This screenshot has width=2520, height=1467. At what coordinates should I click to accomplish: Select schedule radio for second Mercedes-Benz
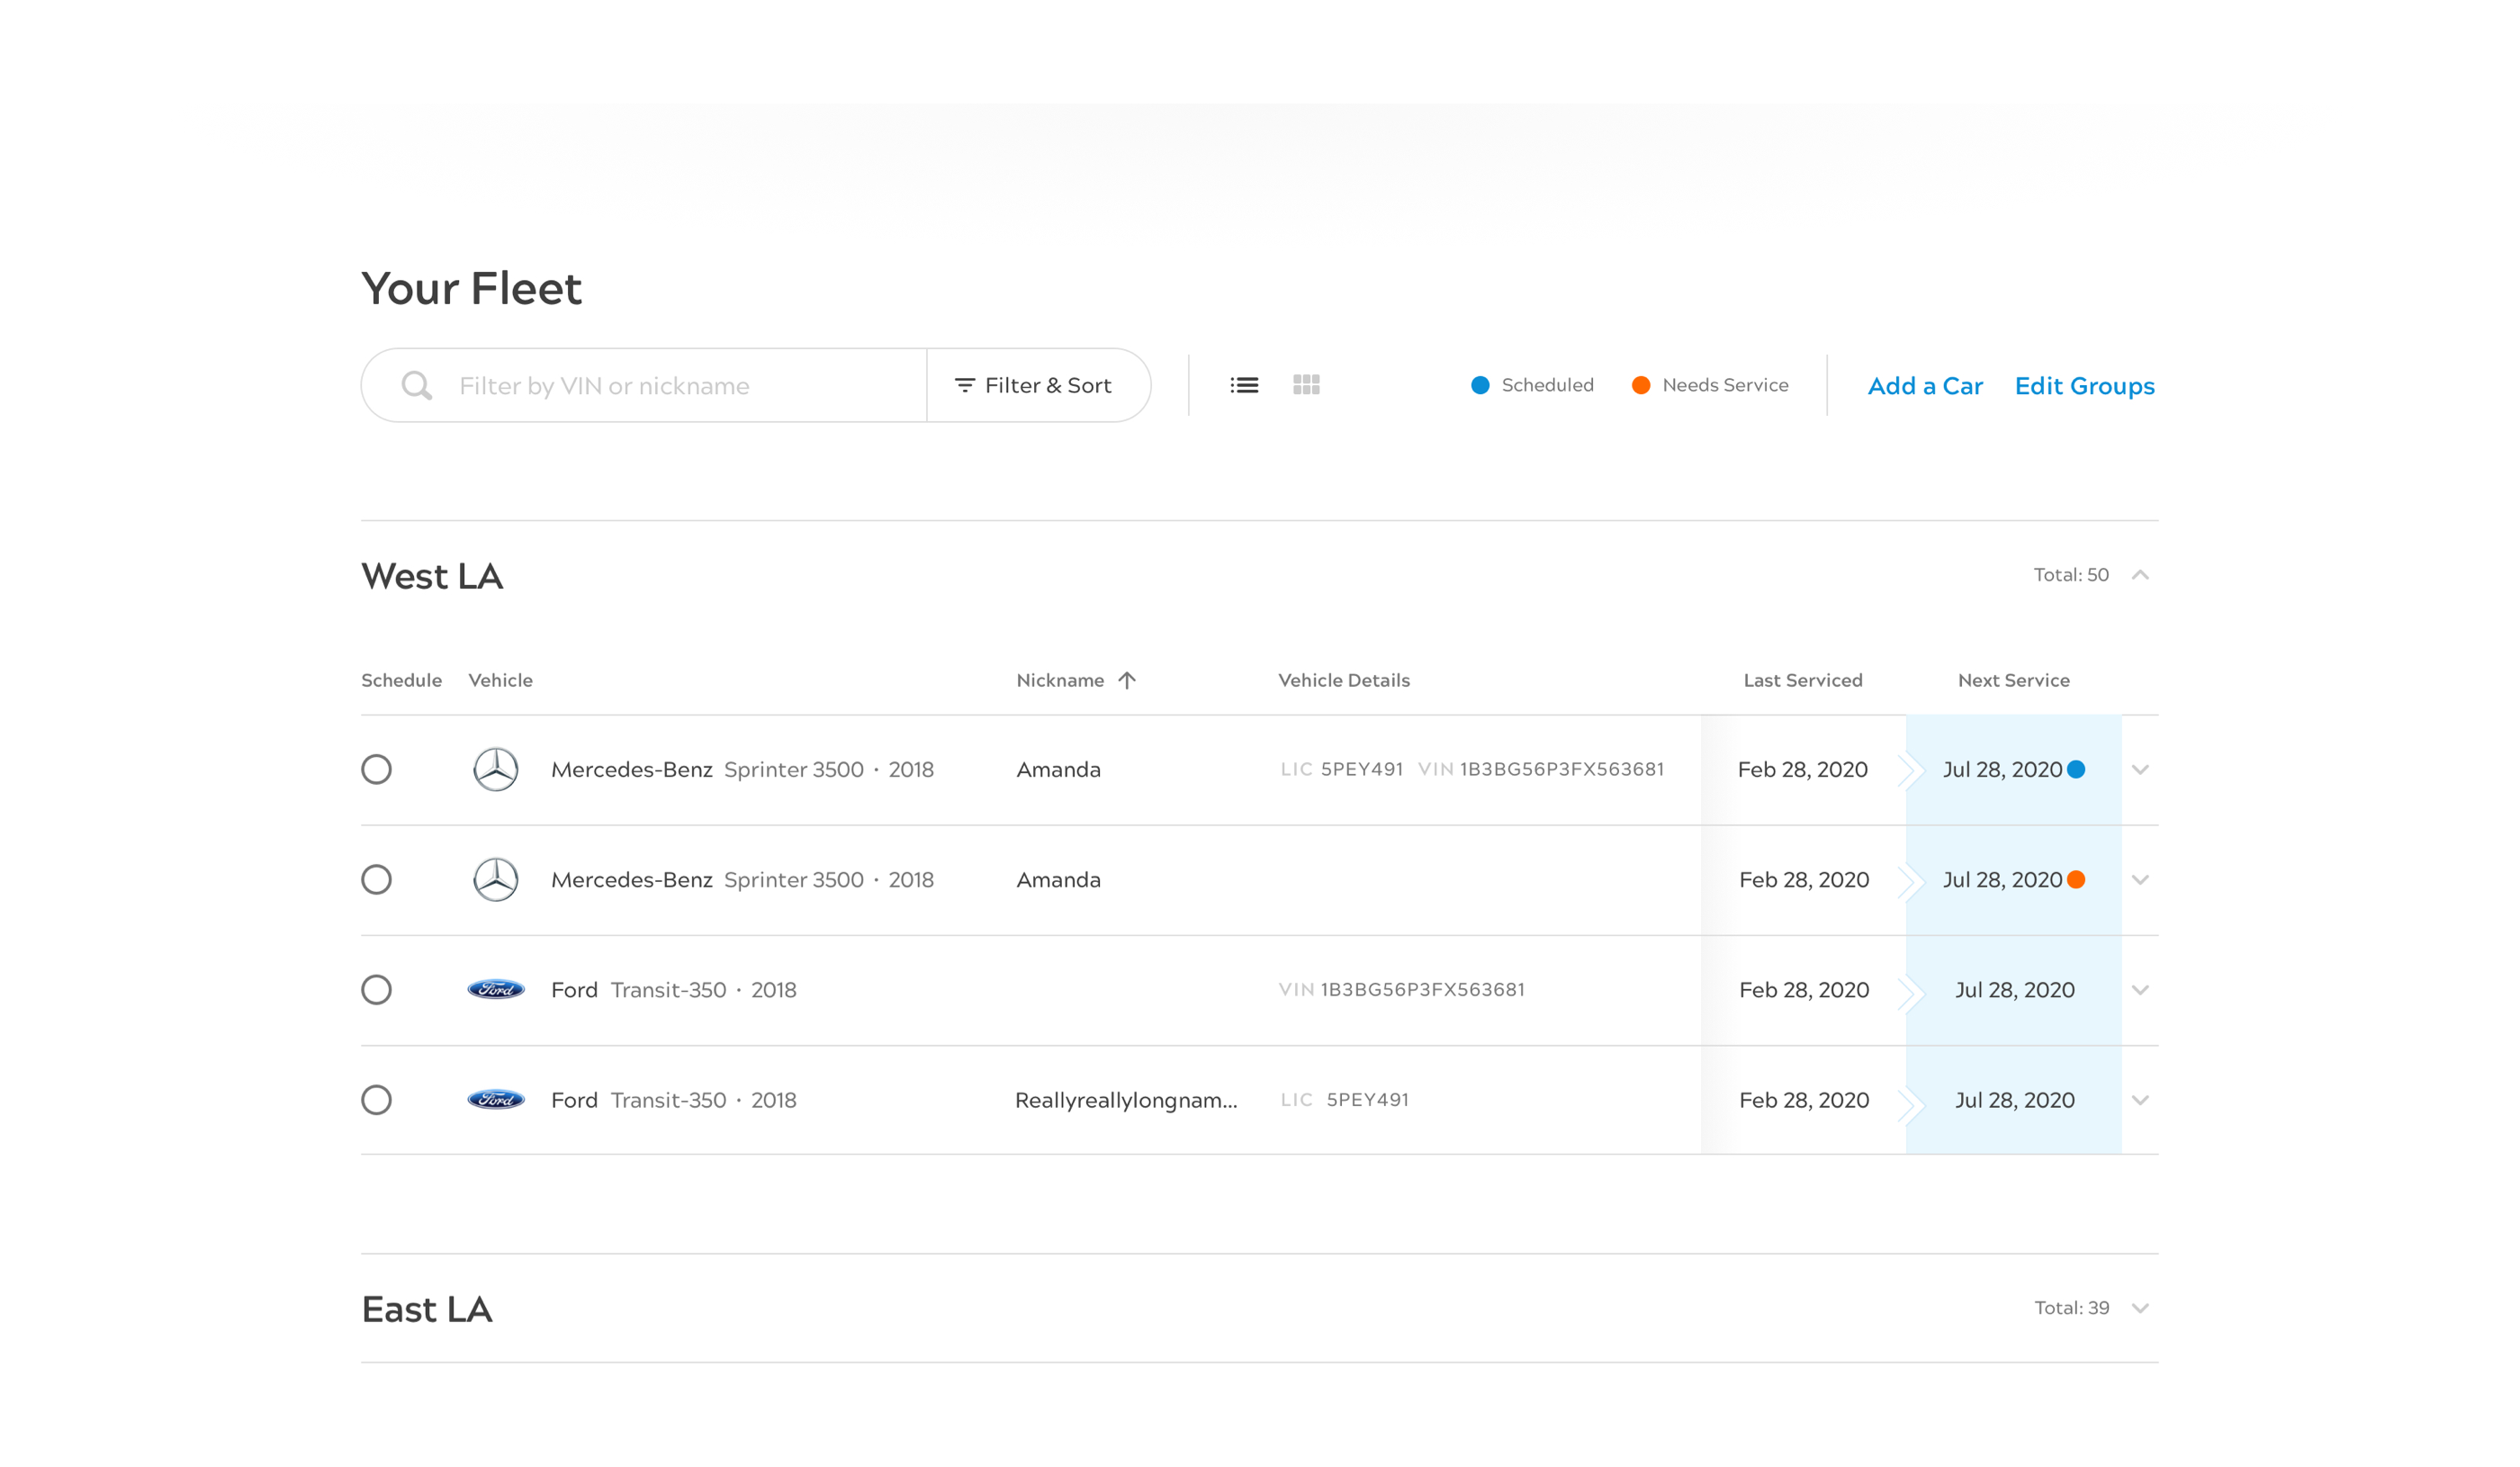[376, 880]
